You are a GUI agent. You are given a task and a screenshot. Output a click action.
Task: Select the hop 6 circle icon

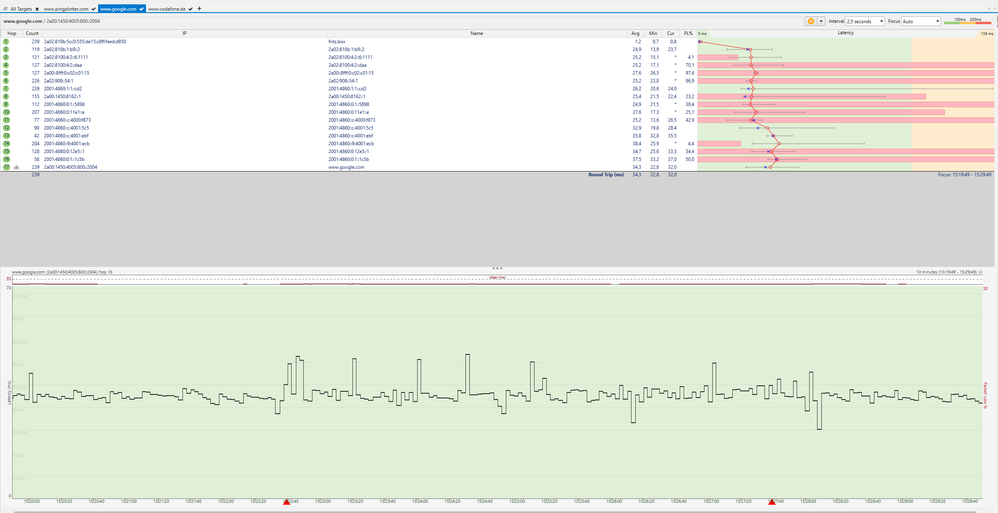[6, 81]
